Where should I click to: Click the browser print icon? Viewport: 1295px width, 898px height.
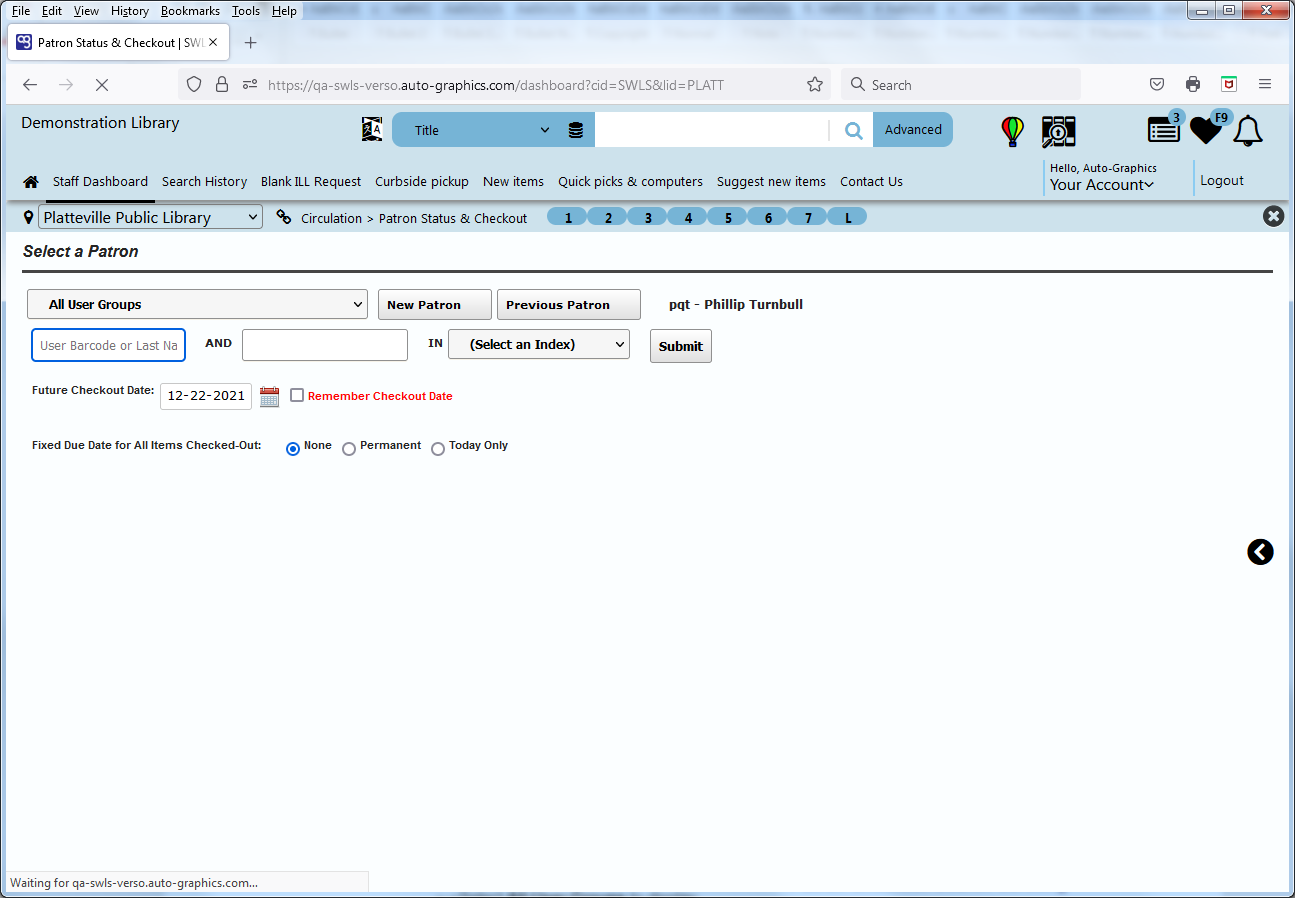coord(1193,85)
